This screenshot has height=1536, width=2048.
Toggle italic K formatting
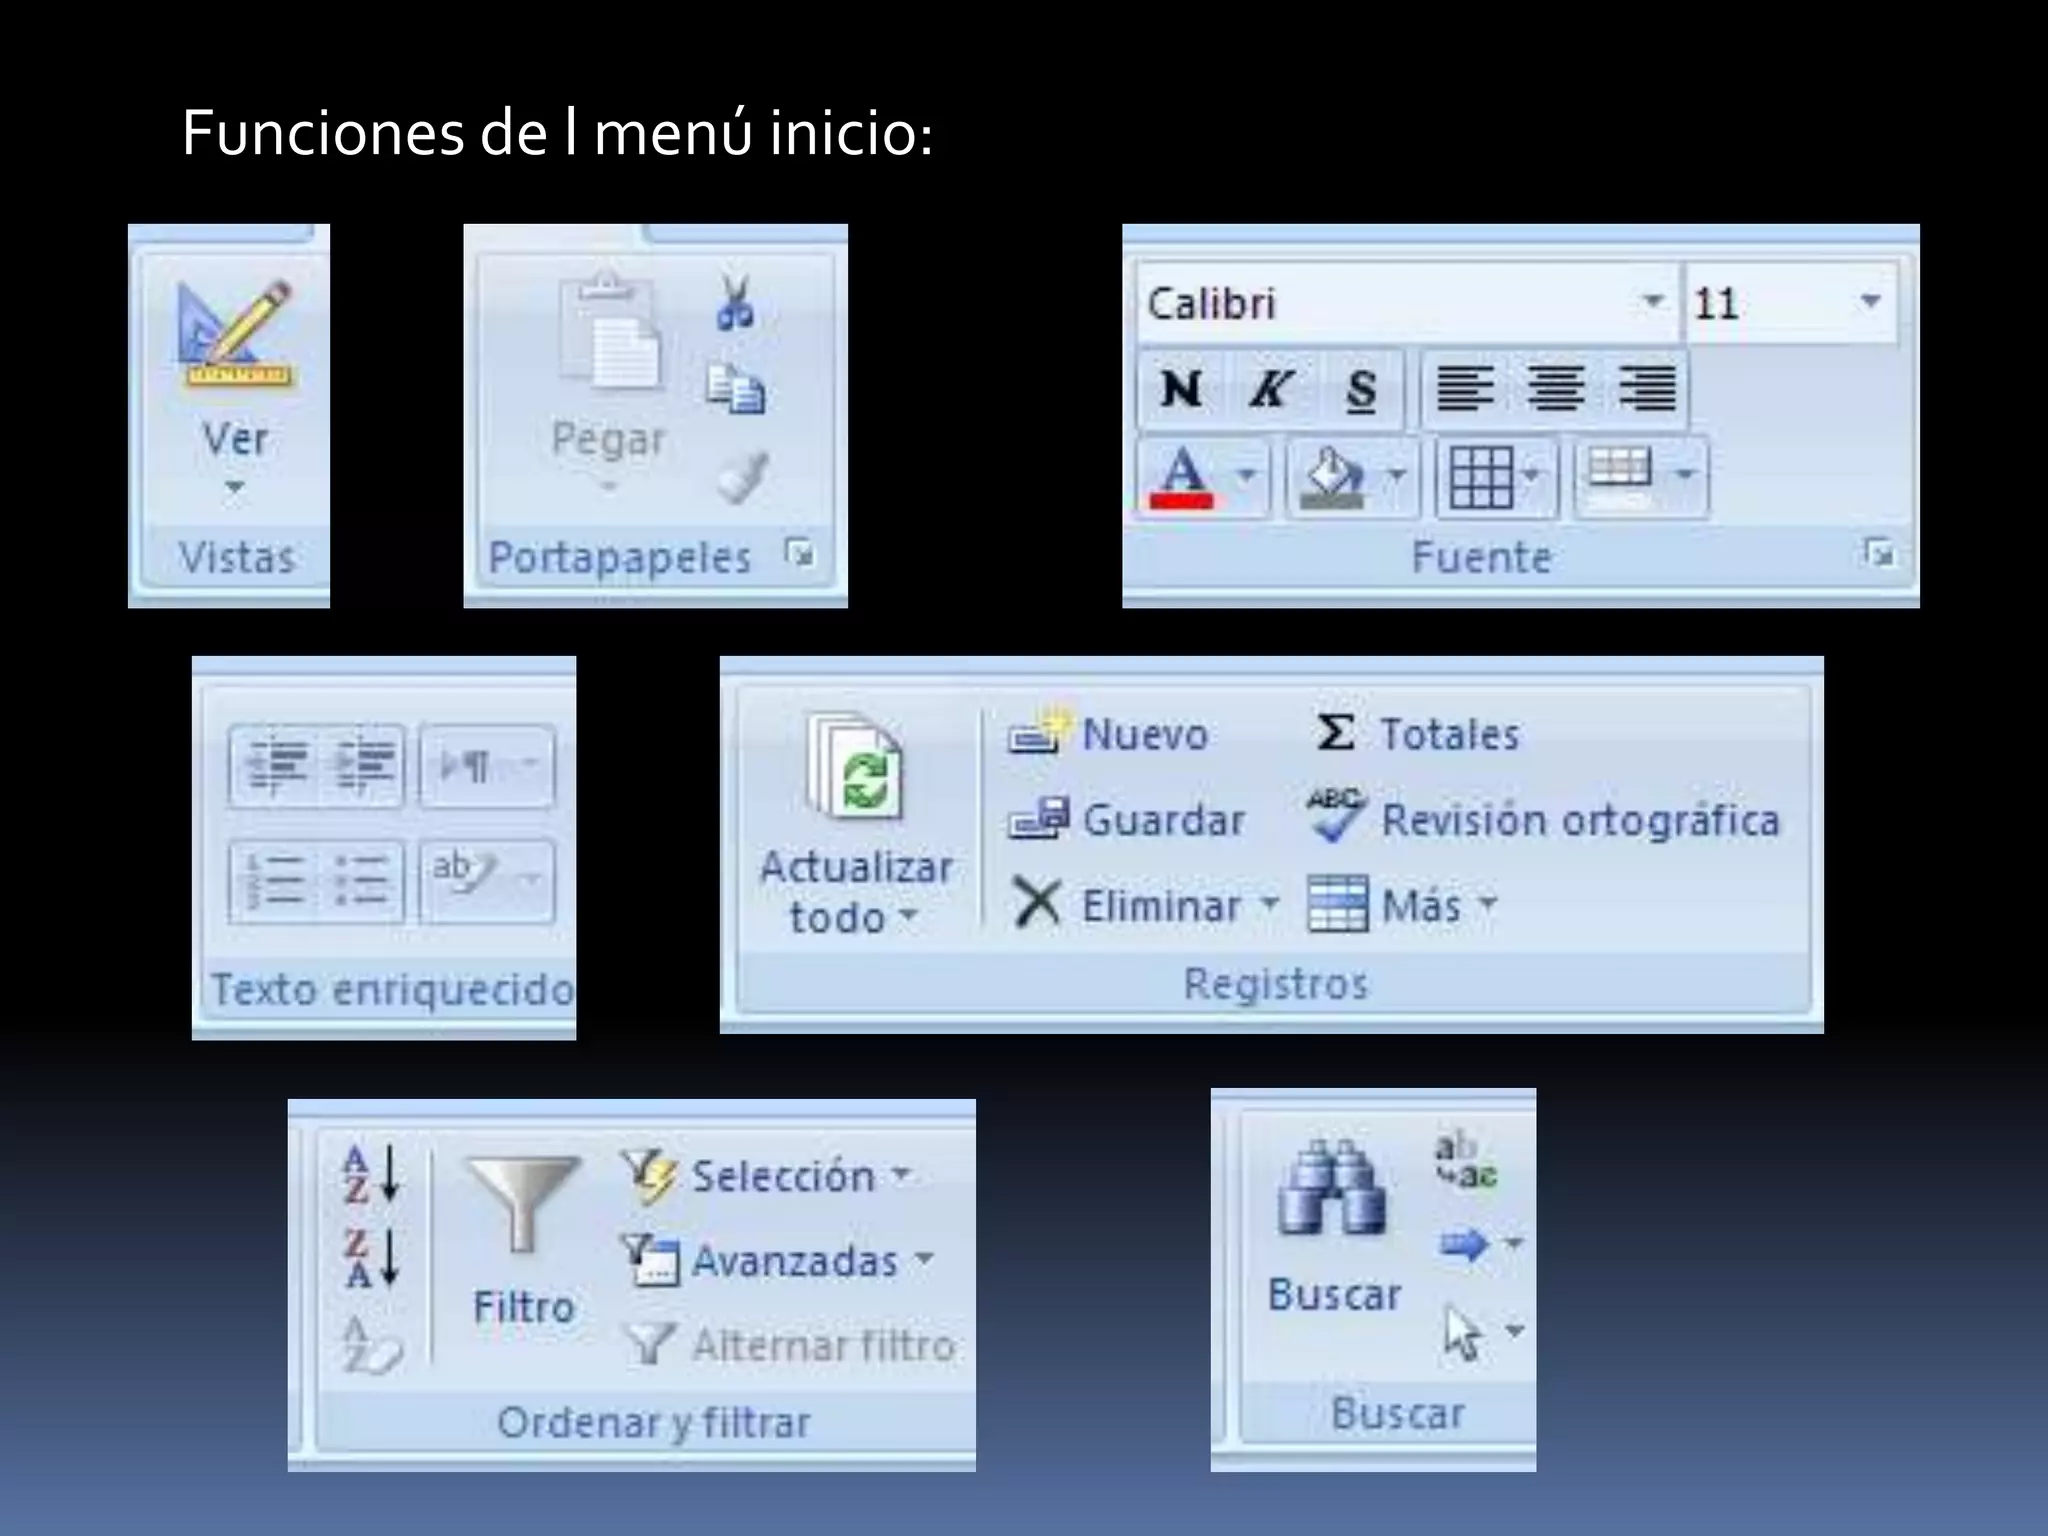pyautogui.click(x=1271, y=388)
